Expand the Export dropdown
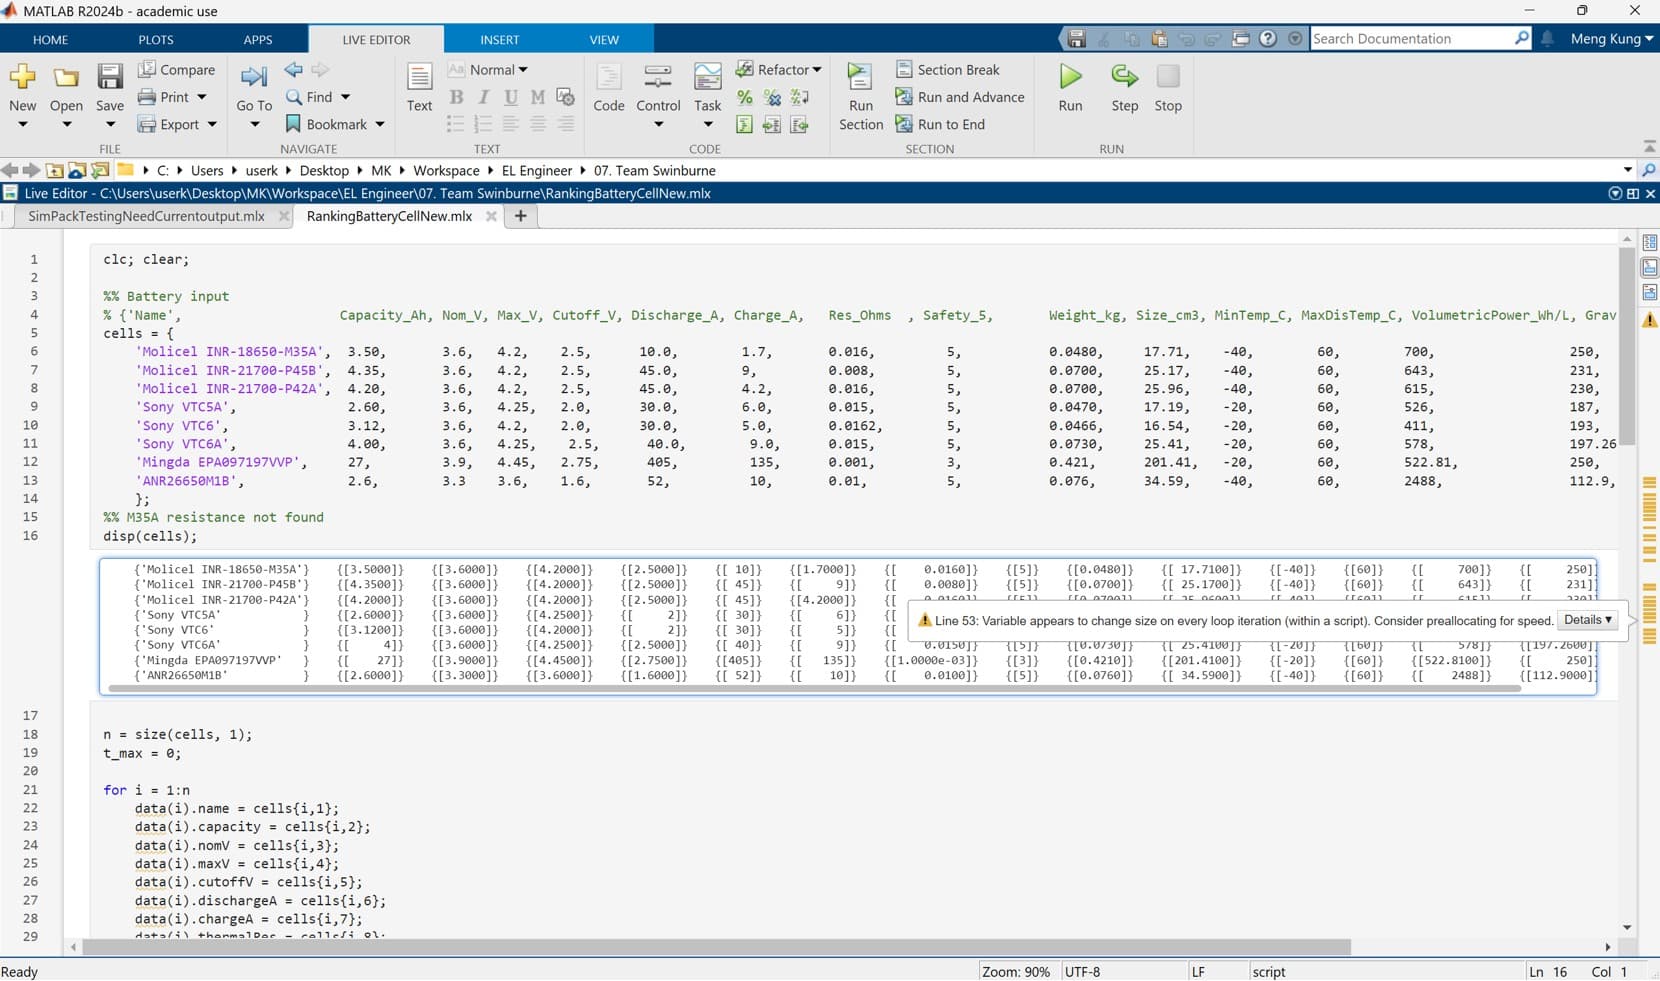This screenshot has width=1660, height=981. click(x=212, y=124)
